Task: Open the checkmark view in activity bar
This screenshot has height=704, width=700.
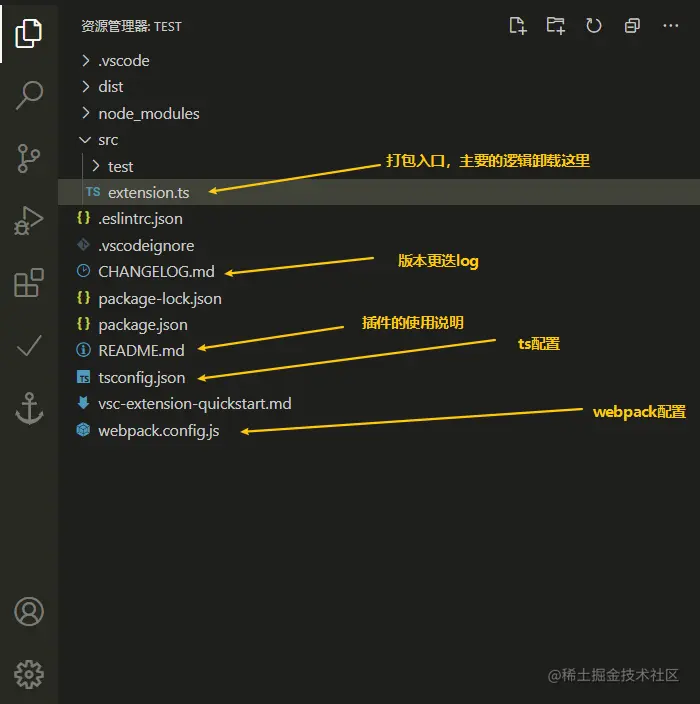Action: (x=29, y=346)
